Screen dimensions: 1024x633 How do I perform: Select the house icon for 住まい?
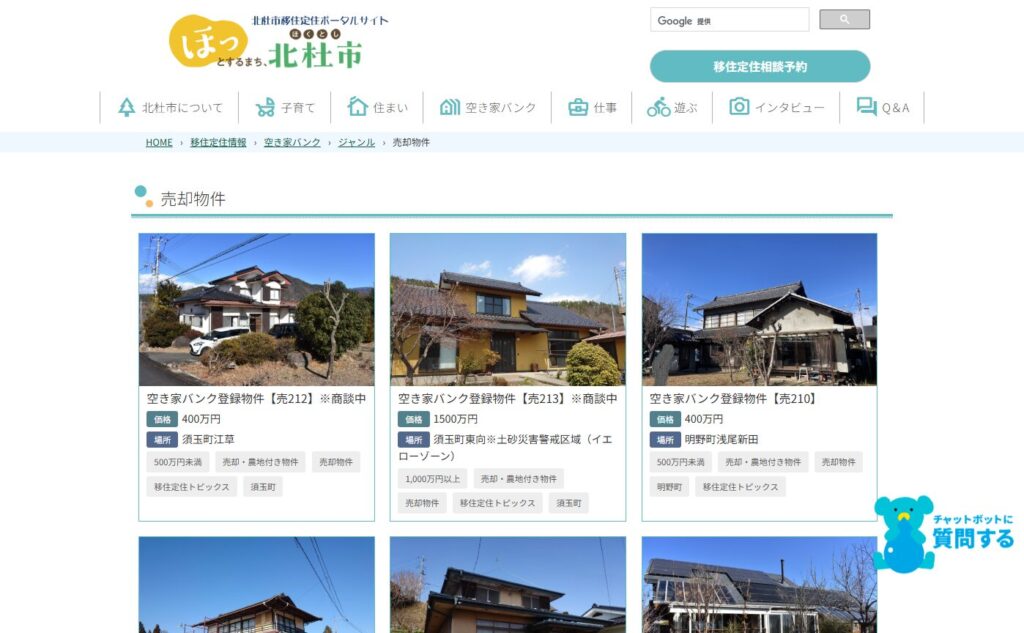point(357,106)
